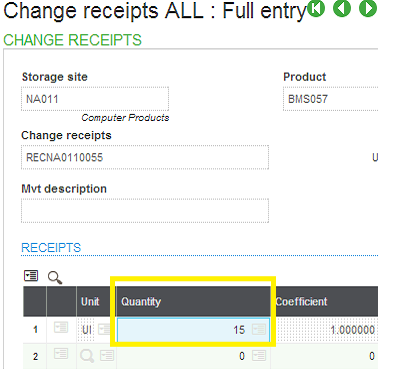Open selection icon in row 1 Quantity cell

point(259,330)
